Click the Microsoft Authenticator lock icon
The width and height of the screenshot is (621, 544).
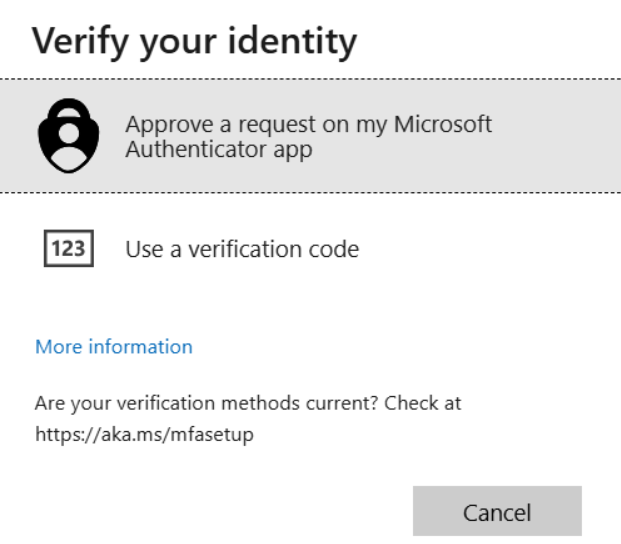coord(69,136)
